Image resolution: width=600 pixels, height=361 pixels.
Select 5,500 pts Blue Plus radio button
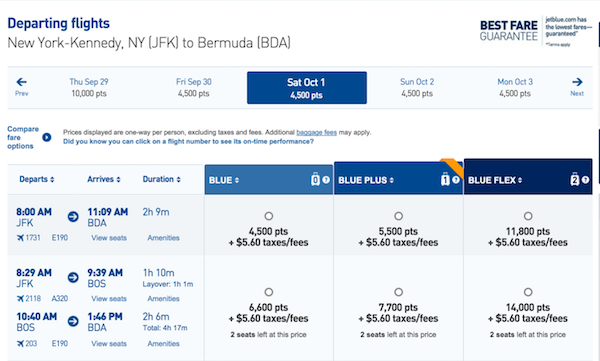click(x=398, y=216)
